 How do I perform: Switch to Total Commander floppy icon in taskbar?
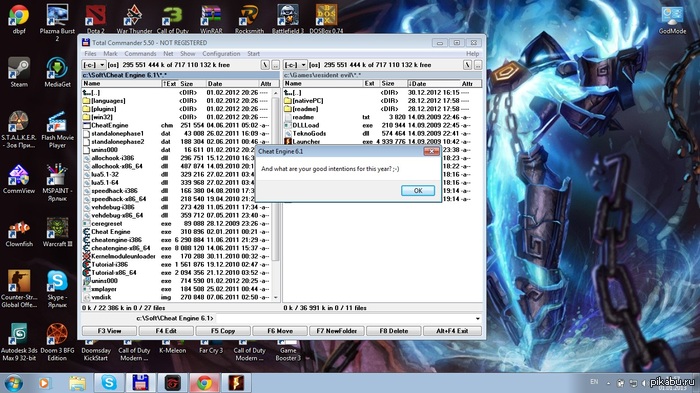[x=141, y=383]
